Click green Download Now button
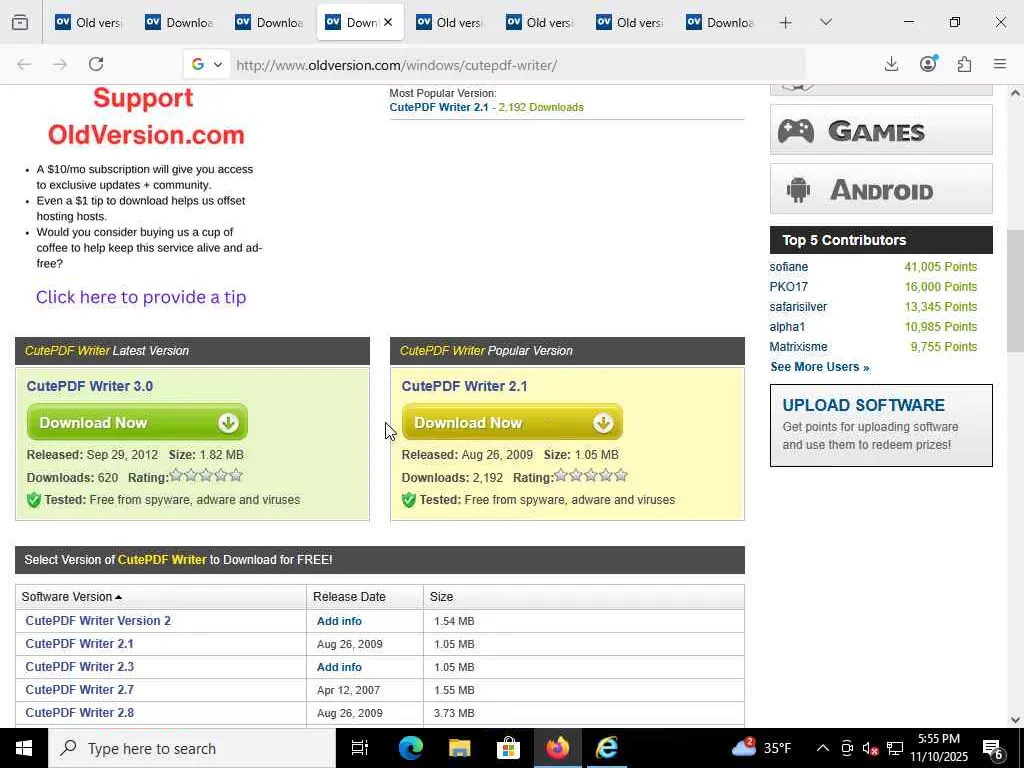Screen dimensions: 1024x768 (x=137, y=423)
